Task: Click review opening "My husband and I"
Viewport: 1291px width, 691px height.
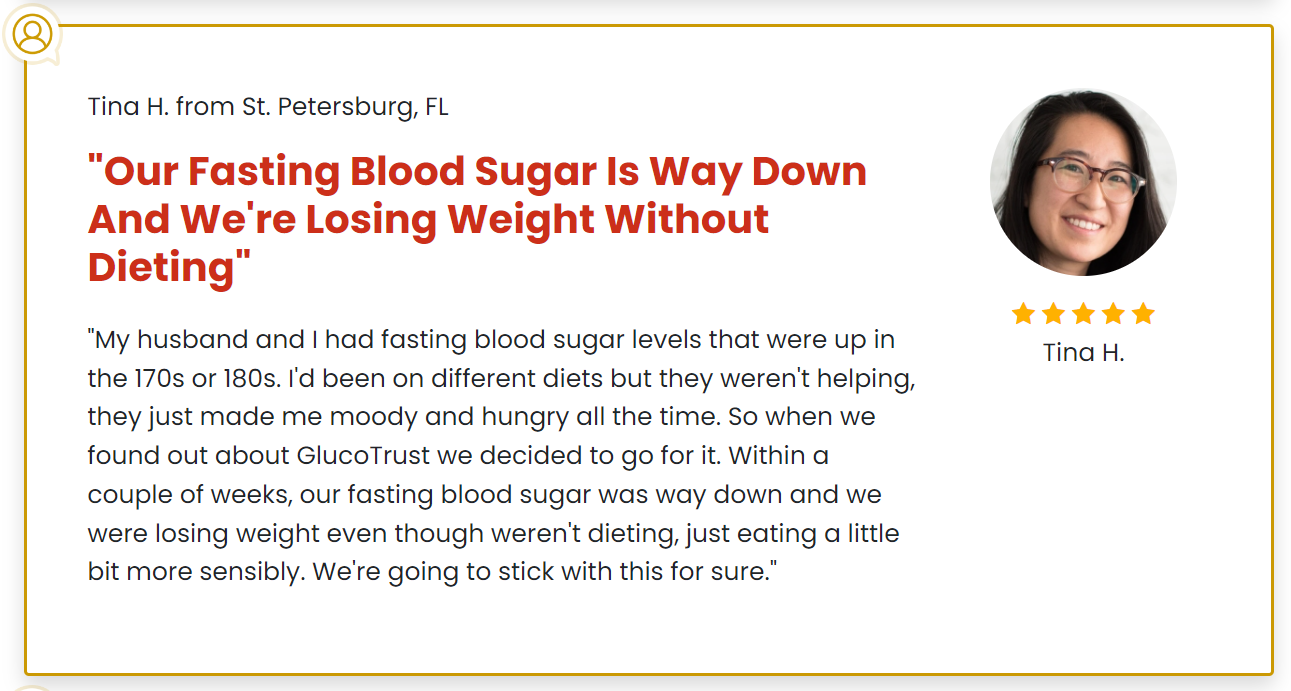Action: (207, 340)
